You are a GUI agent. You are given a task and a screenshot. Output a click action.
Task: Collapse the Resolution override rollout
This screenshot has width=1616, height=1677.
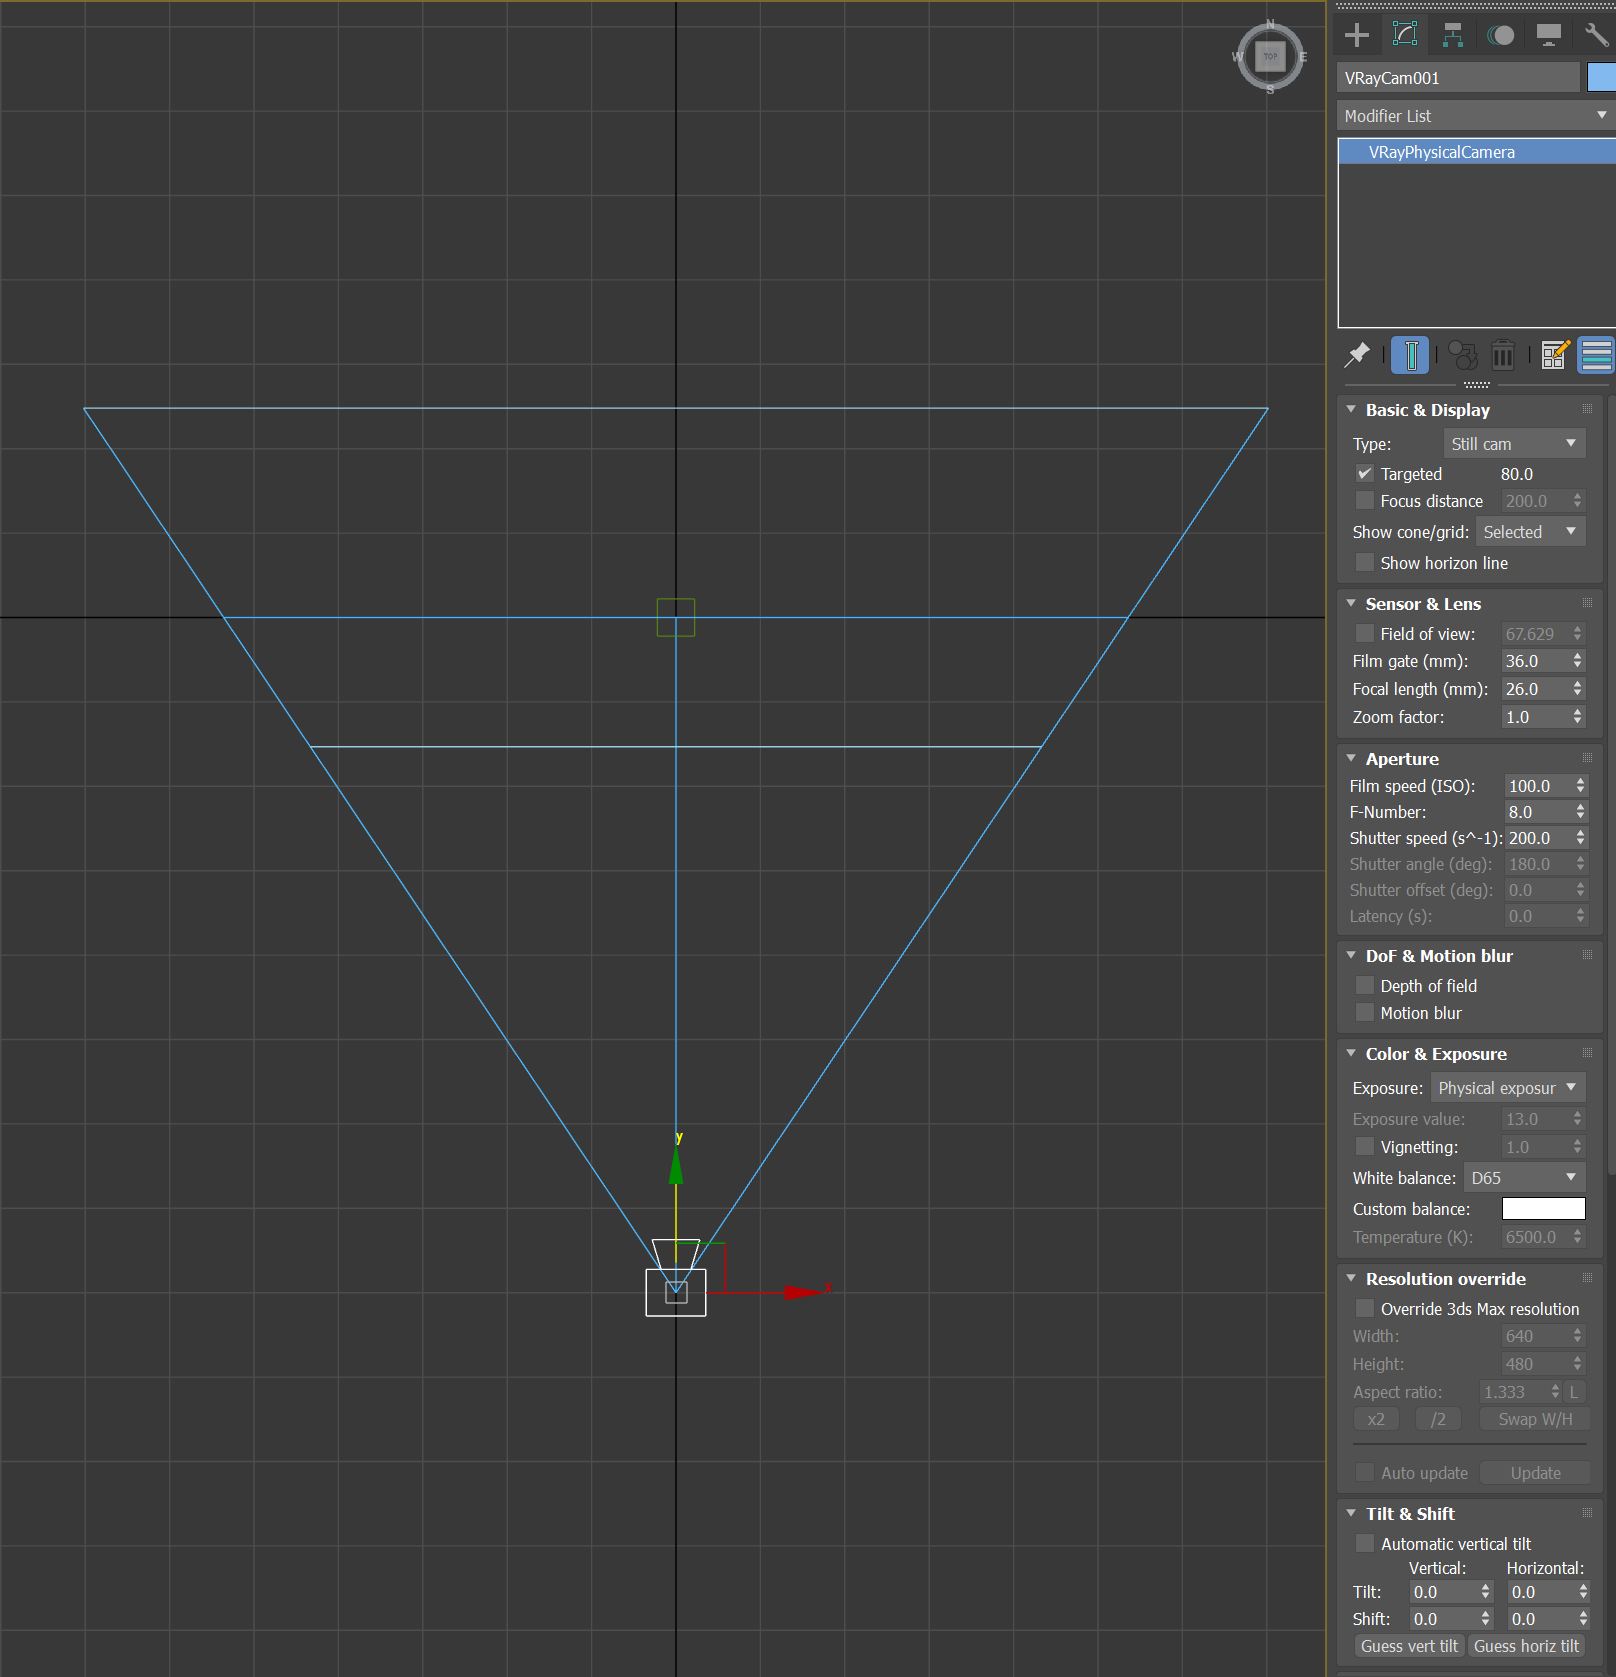[1351, 1279]
